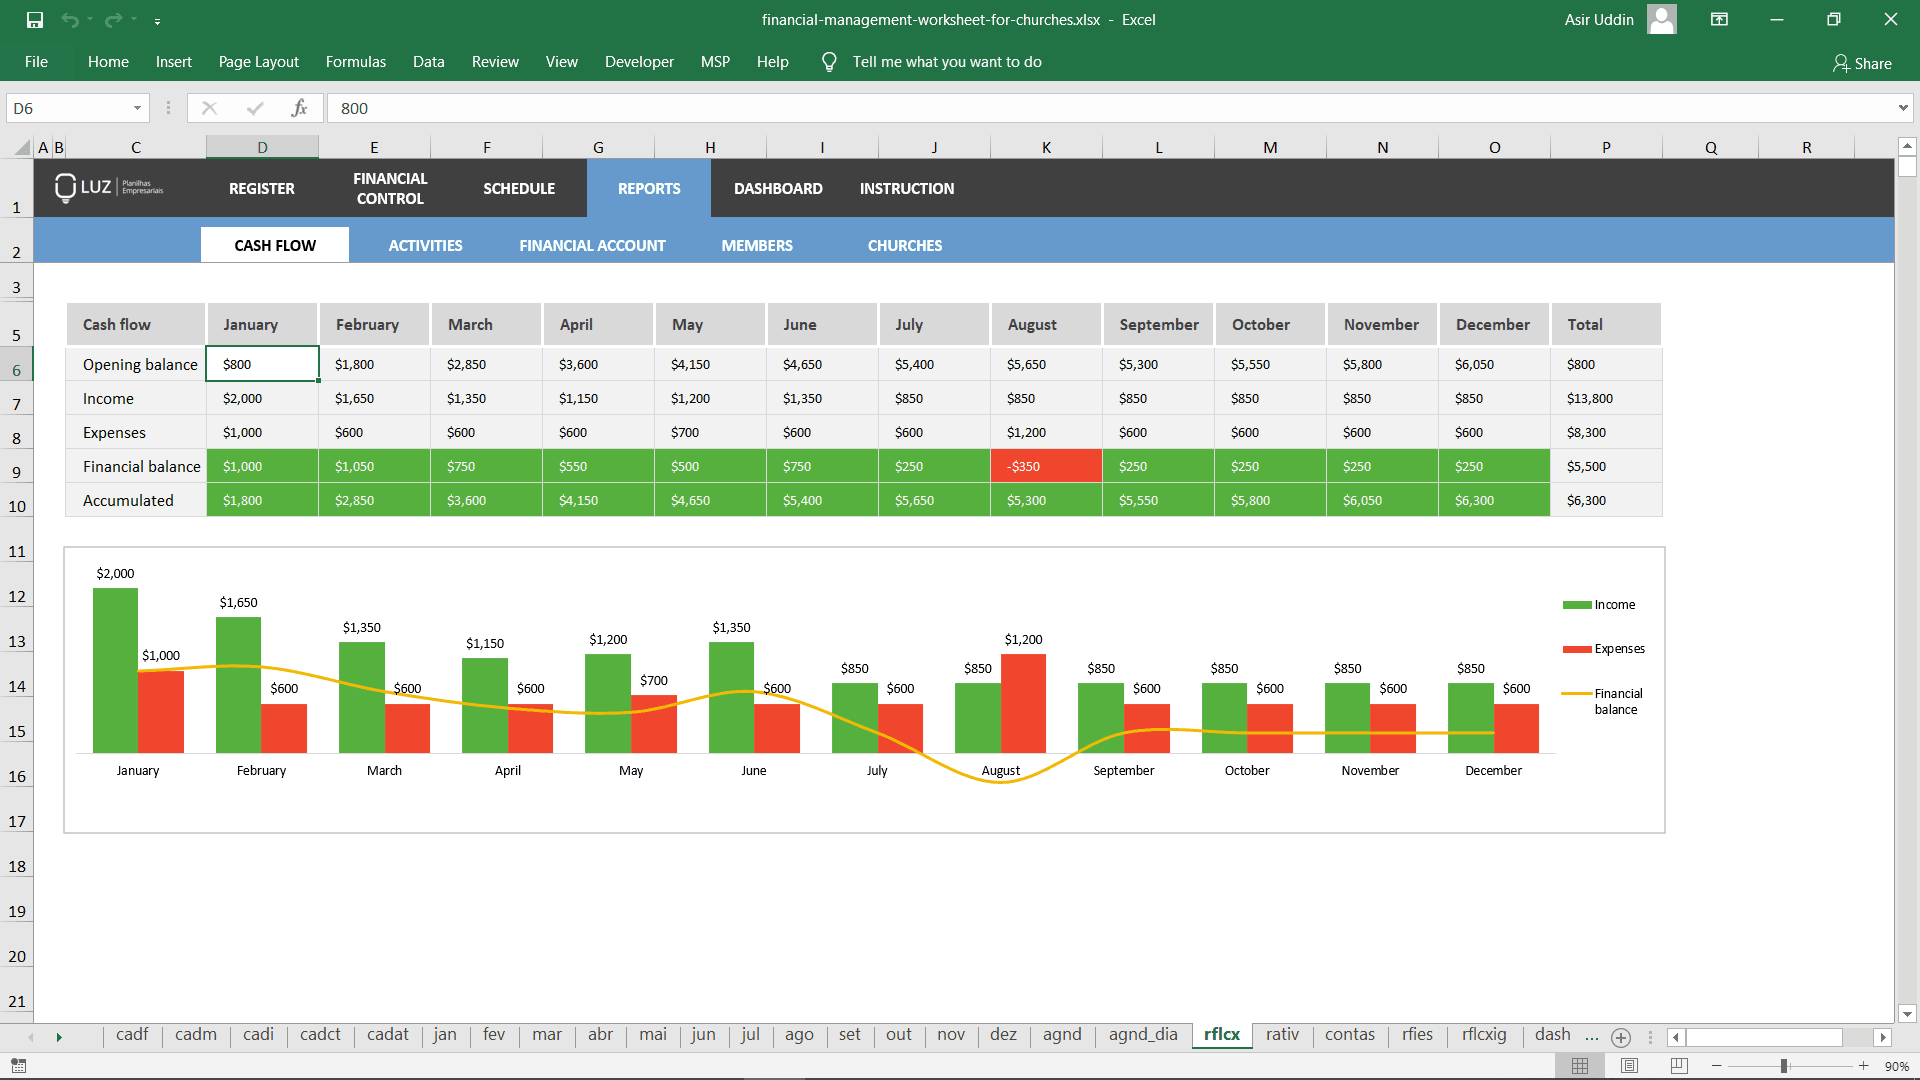Select the dash sheet tab at the bottom
The height and width of the screenshot is (1080, 1920).
point(1553,1035)
